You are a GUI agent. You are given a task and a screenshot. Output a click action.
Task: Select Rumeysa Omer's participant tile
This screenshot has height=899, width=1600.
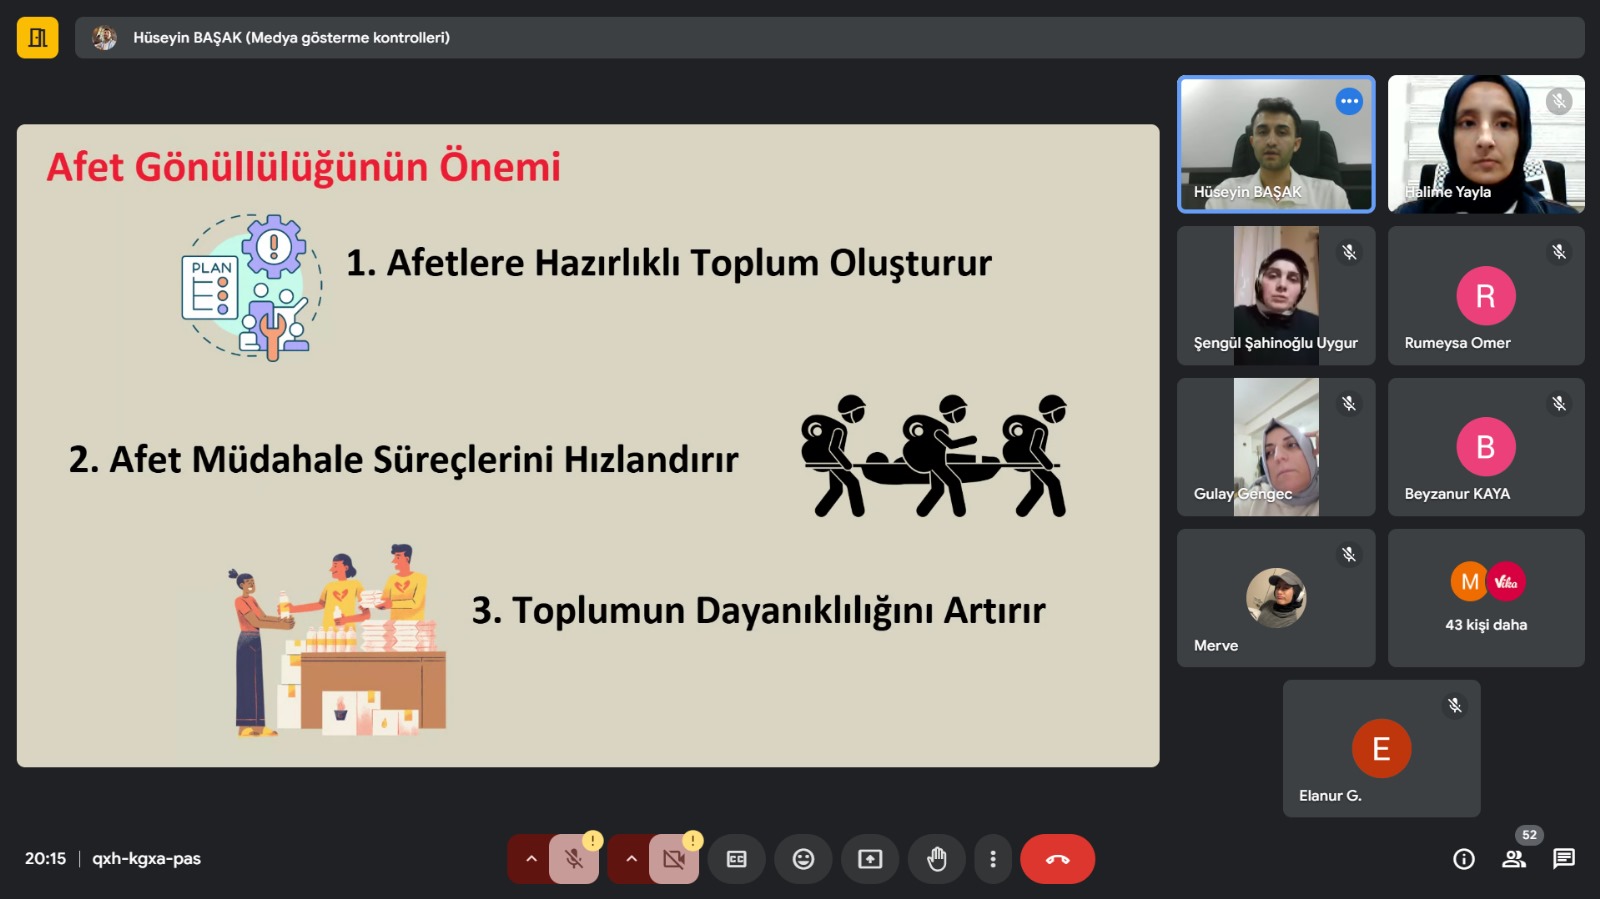point(1486,296)
